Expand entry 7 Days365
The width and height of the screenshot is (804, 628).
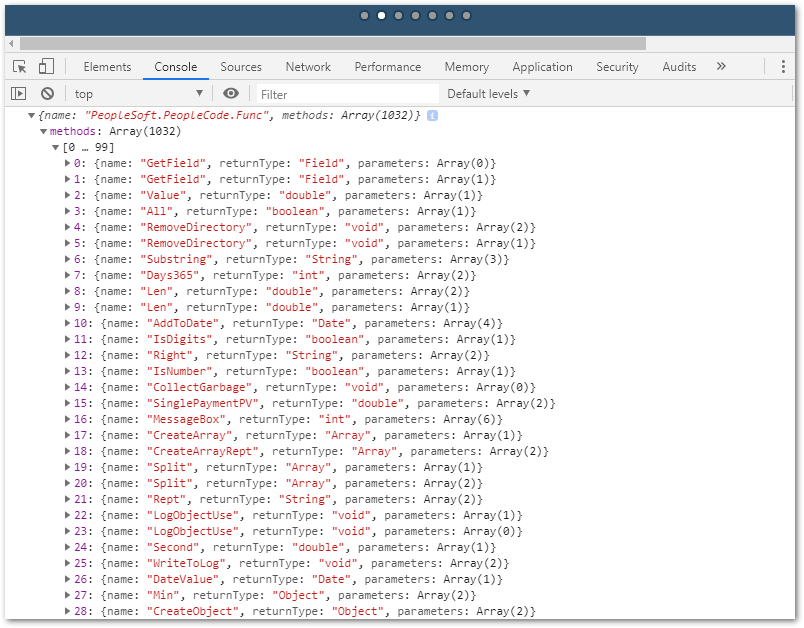click(67, 275)
